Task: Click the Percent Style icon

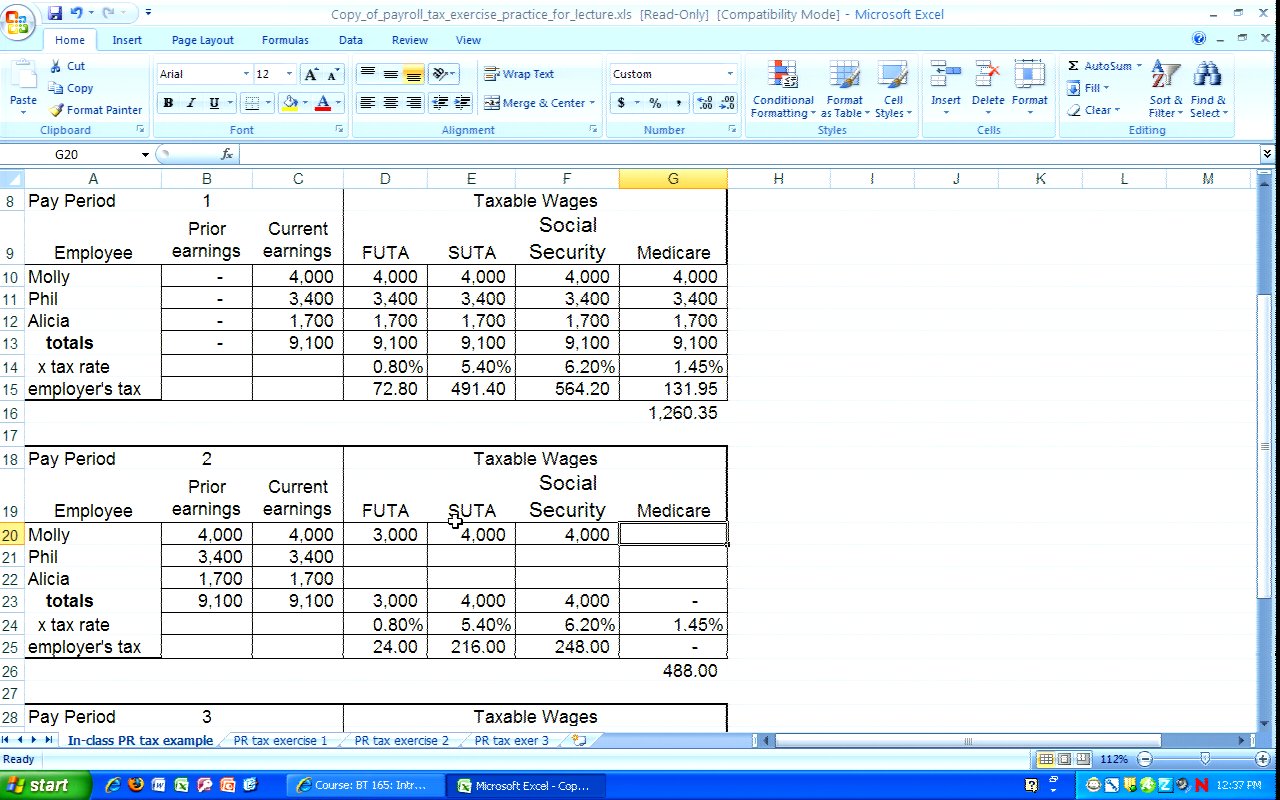Action: [655, 103]
